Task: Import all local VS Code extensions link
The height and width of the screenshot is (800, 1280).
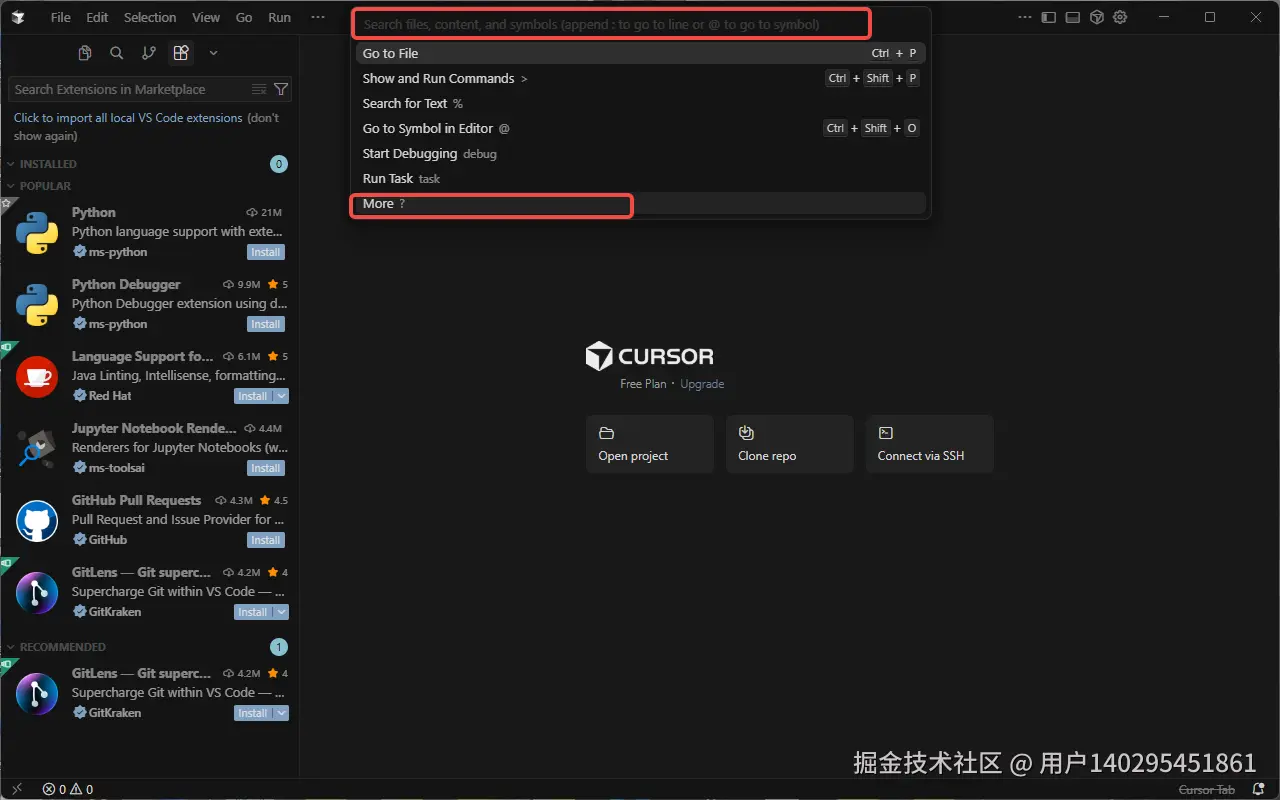Action: click(x=128, y=118)
